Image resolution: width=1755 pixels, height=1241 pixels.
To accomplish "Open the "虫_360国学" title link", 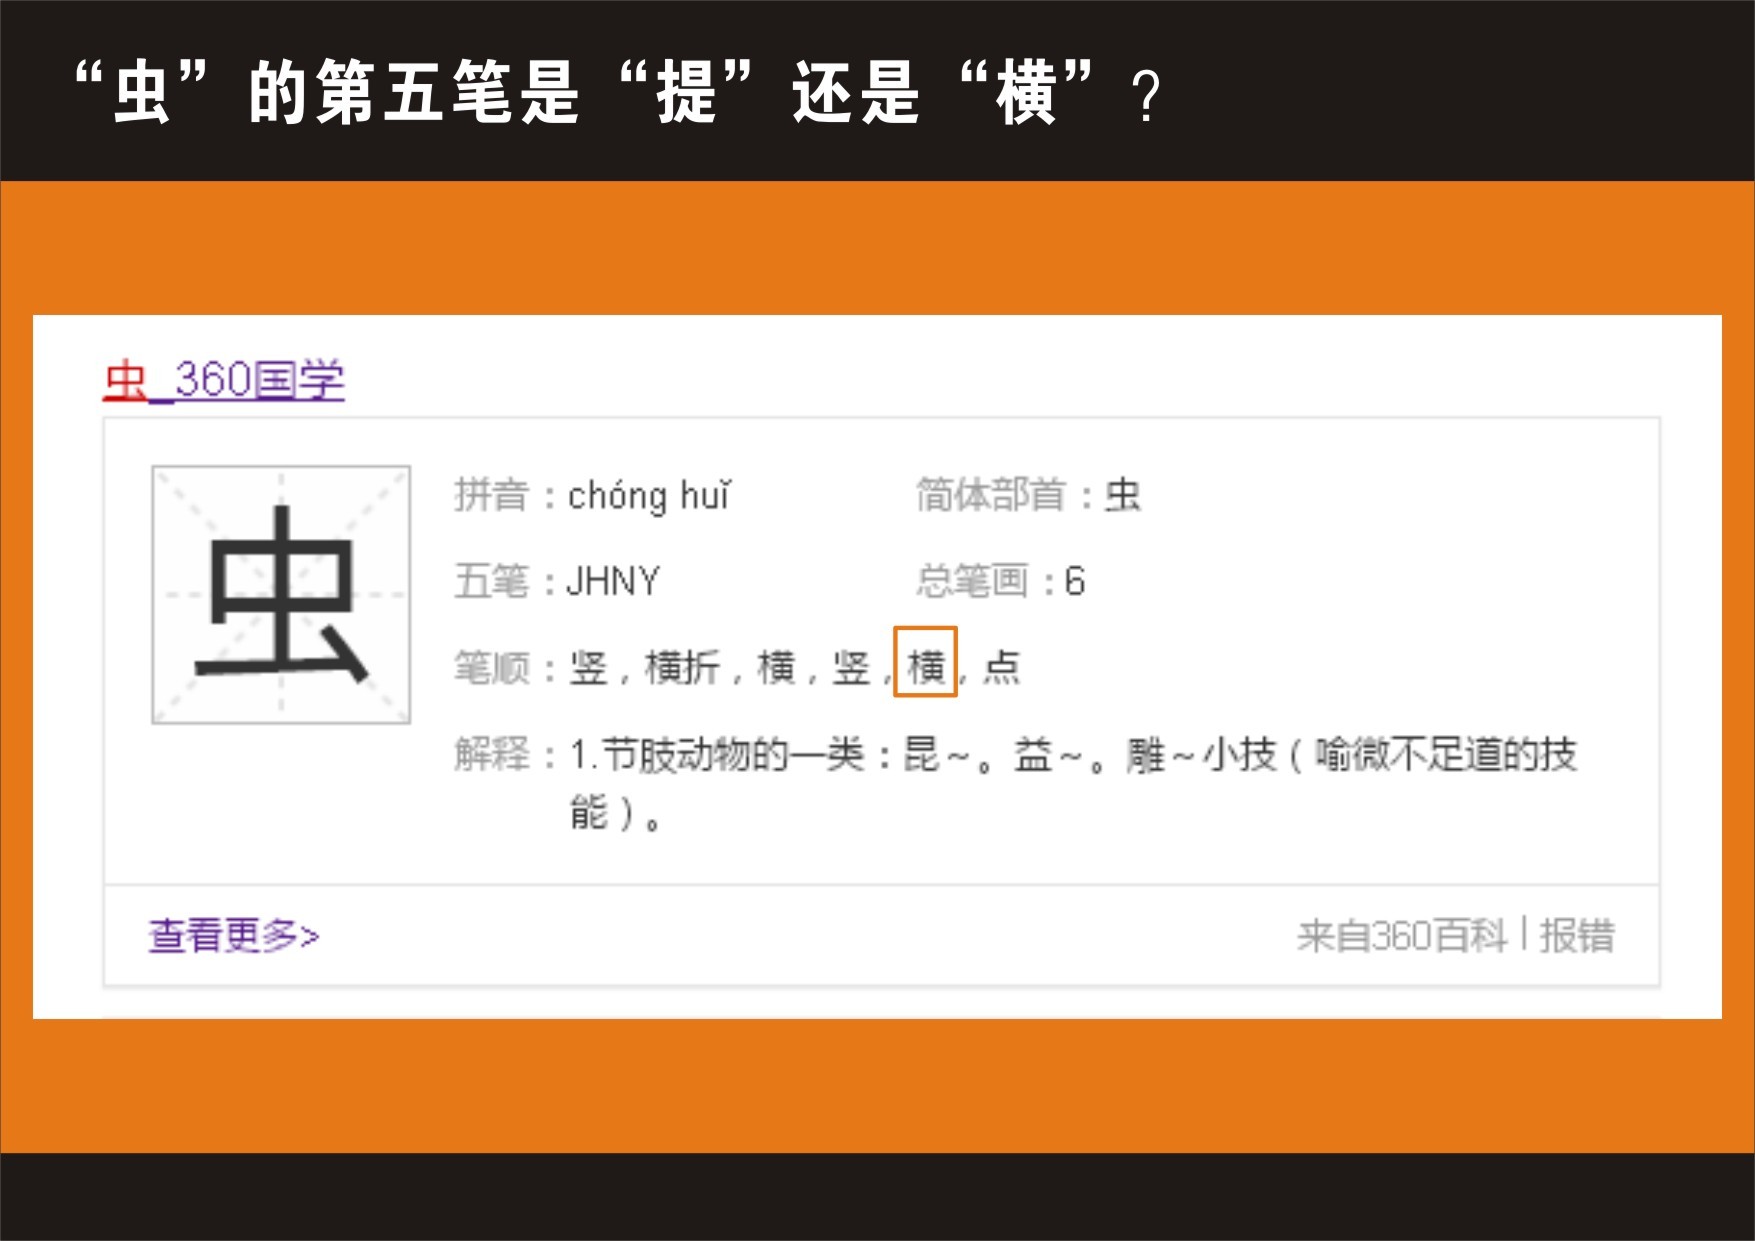I will pos(224,381).
